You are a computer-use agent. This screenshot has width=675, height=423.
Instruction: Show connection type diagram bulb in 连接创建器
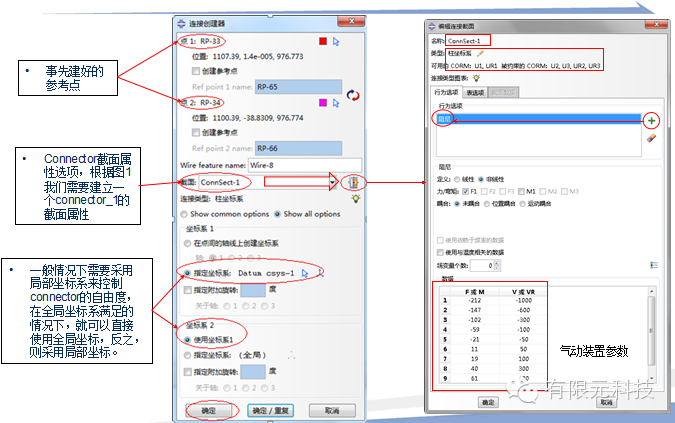tap(356, 198)
